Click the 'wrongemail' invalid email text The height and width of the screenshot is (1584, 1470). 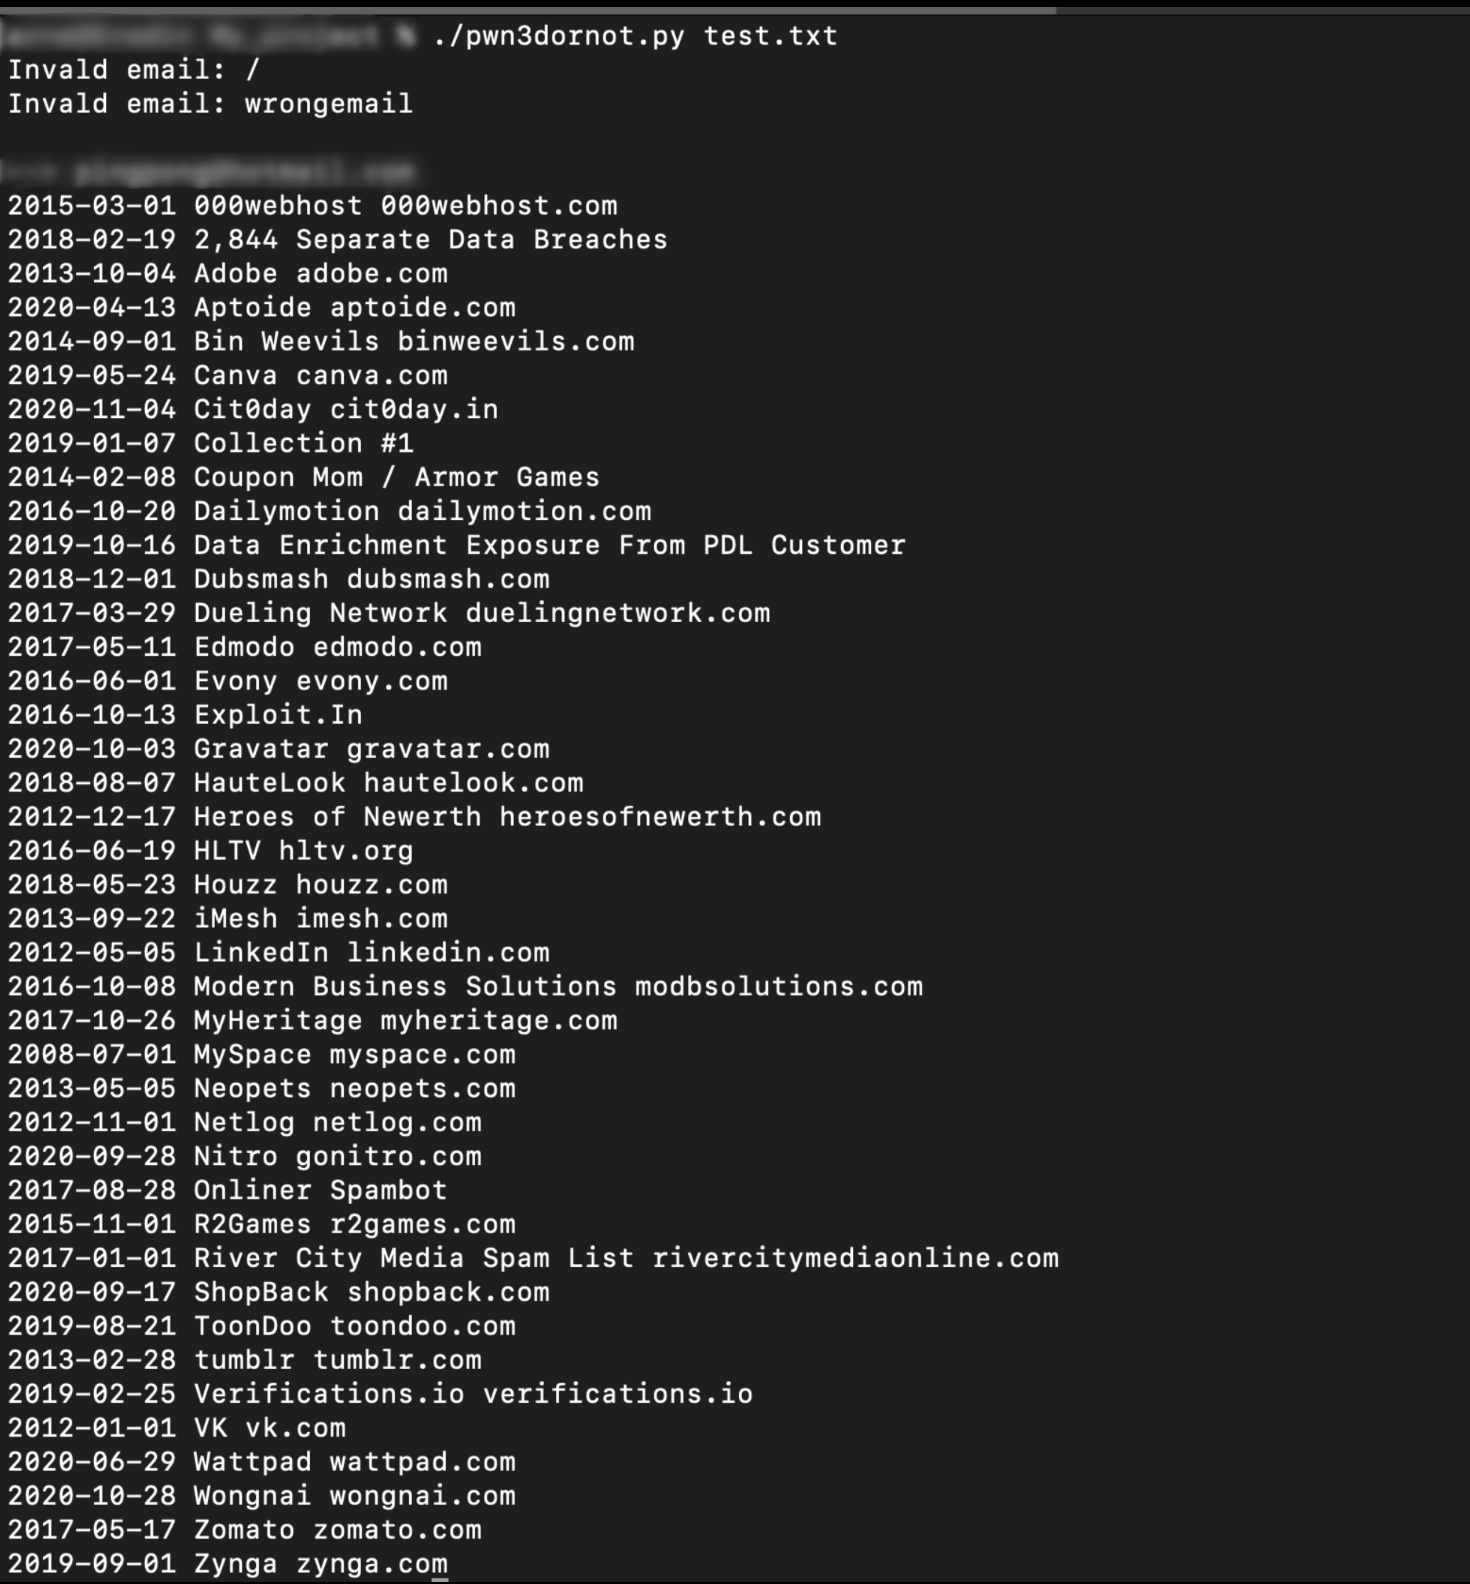[328, 104]
